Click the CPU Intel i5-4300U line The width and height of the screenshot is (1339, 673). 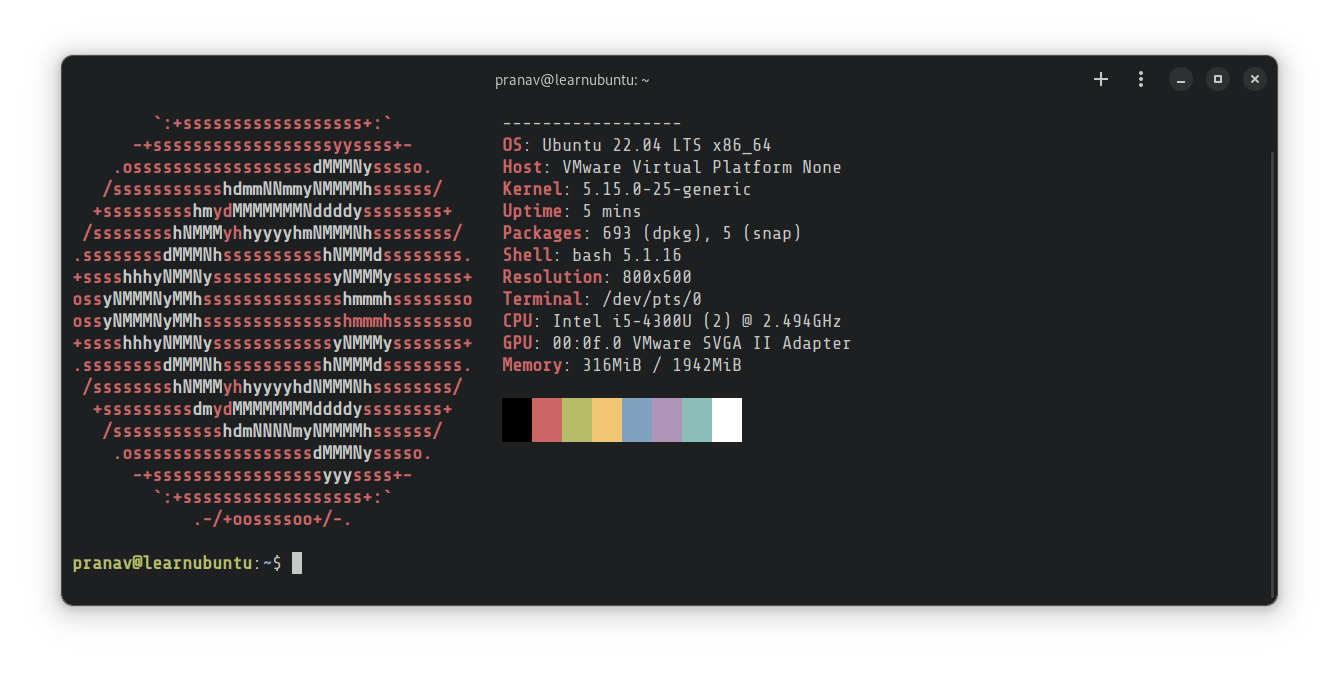pos(671,321)
